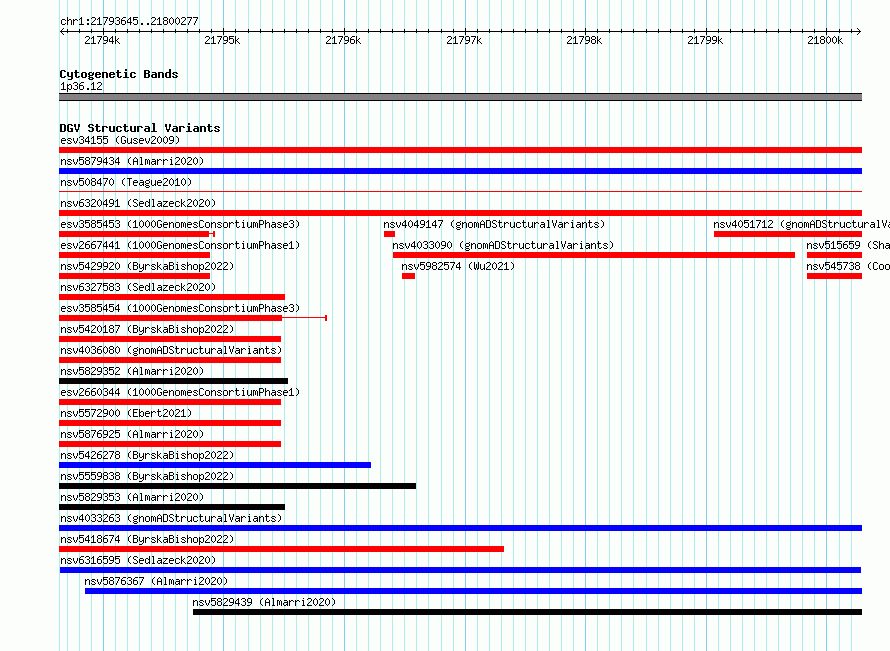The image size is (890, 651).
Task: Open nsv6327583 (Sedlazeck2020) variant
Action: (138, 287)
